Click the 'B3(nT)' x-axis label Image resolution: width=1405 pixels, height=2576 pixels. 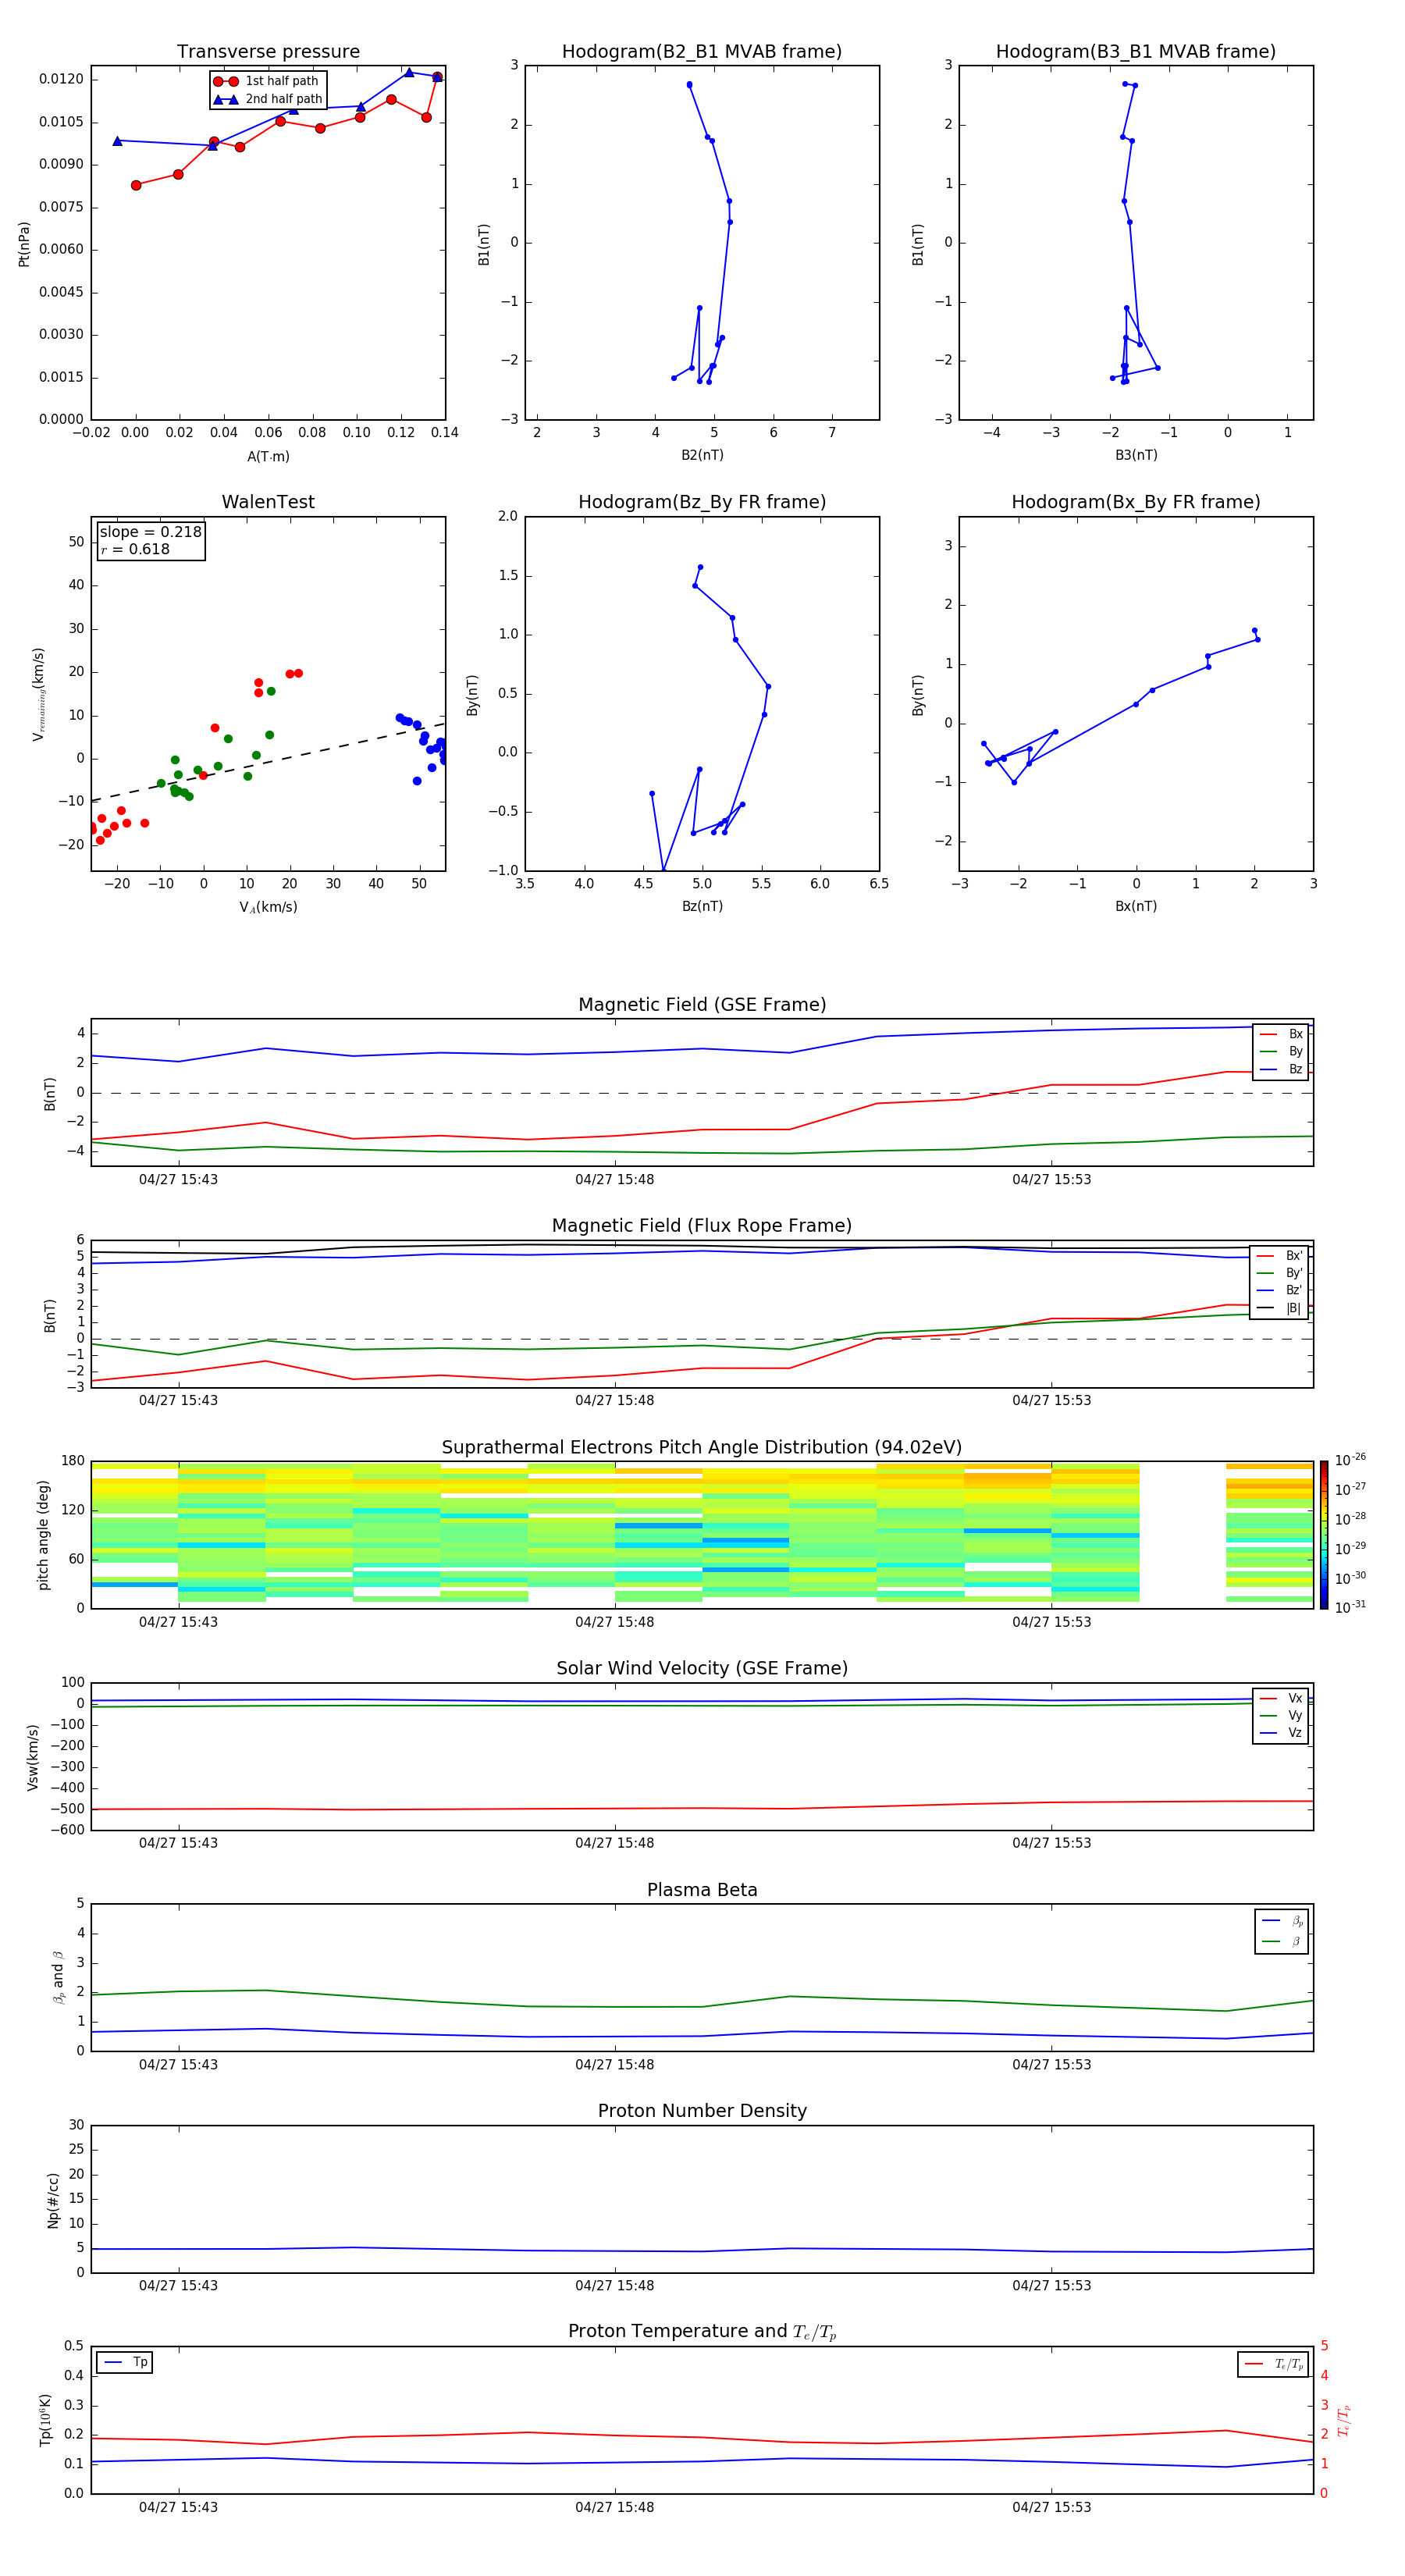pyautogui.click(x=1136, y=455)
